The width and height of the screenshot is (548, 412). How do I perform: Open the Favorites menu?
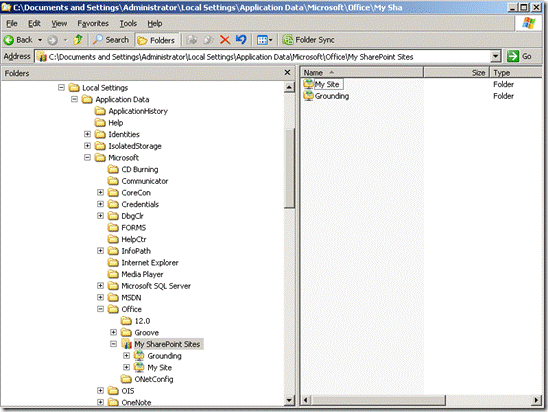[x=93, y=23]
